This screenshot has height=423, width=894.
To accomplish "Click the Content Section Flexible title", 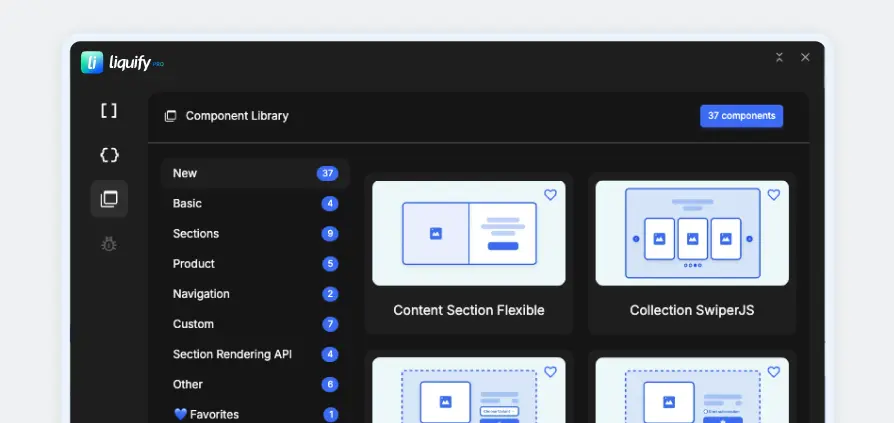I will (x=469, y=310).
